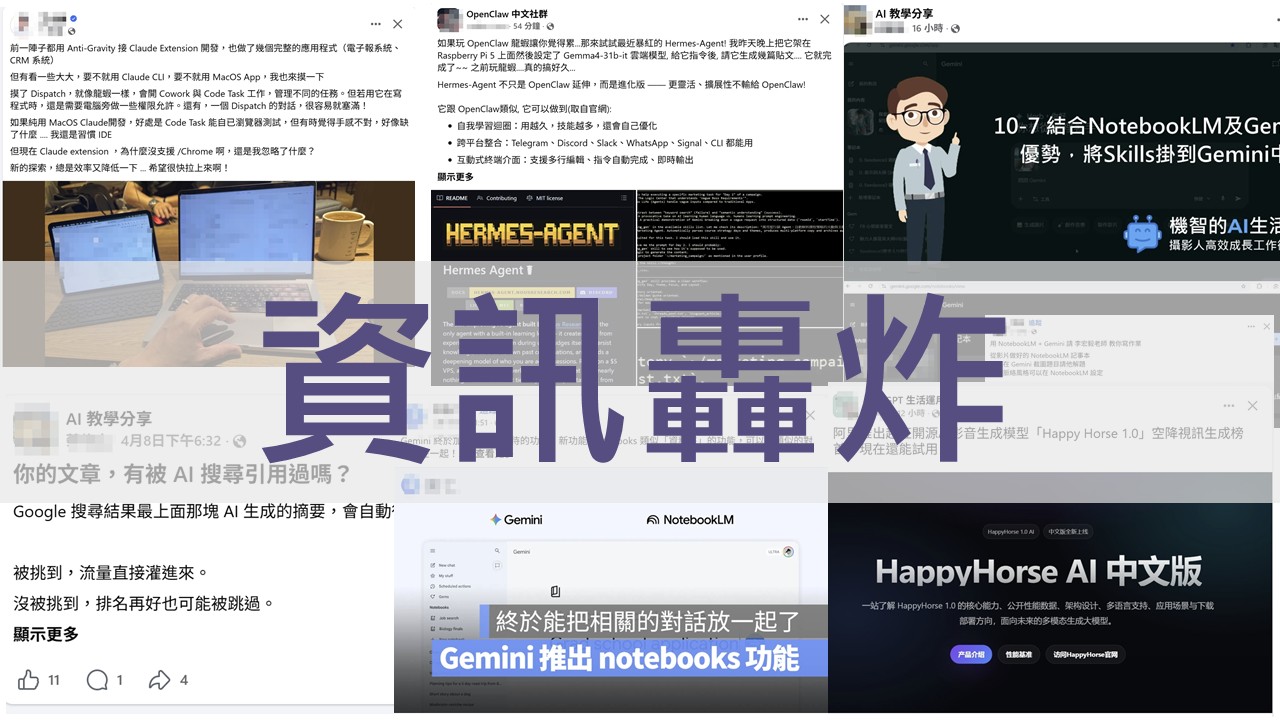Click the search icon in Gemini mockup sidebar
Viewport: 1280px width, 720px height.
[497, 551]
